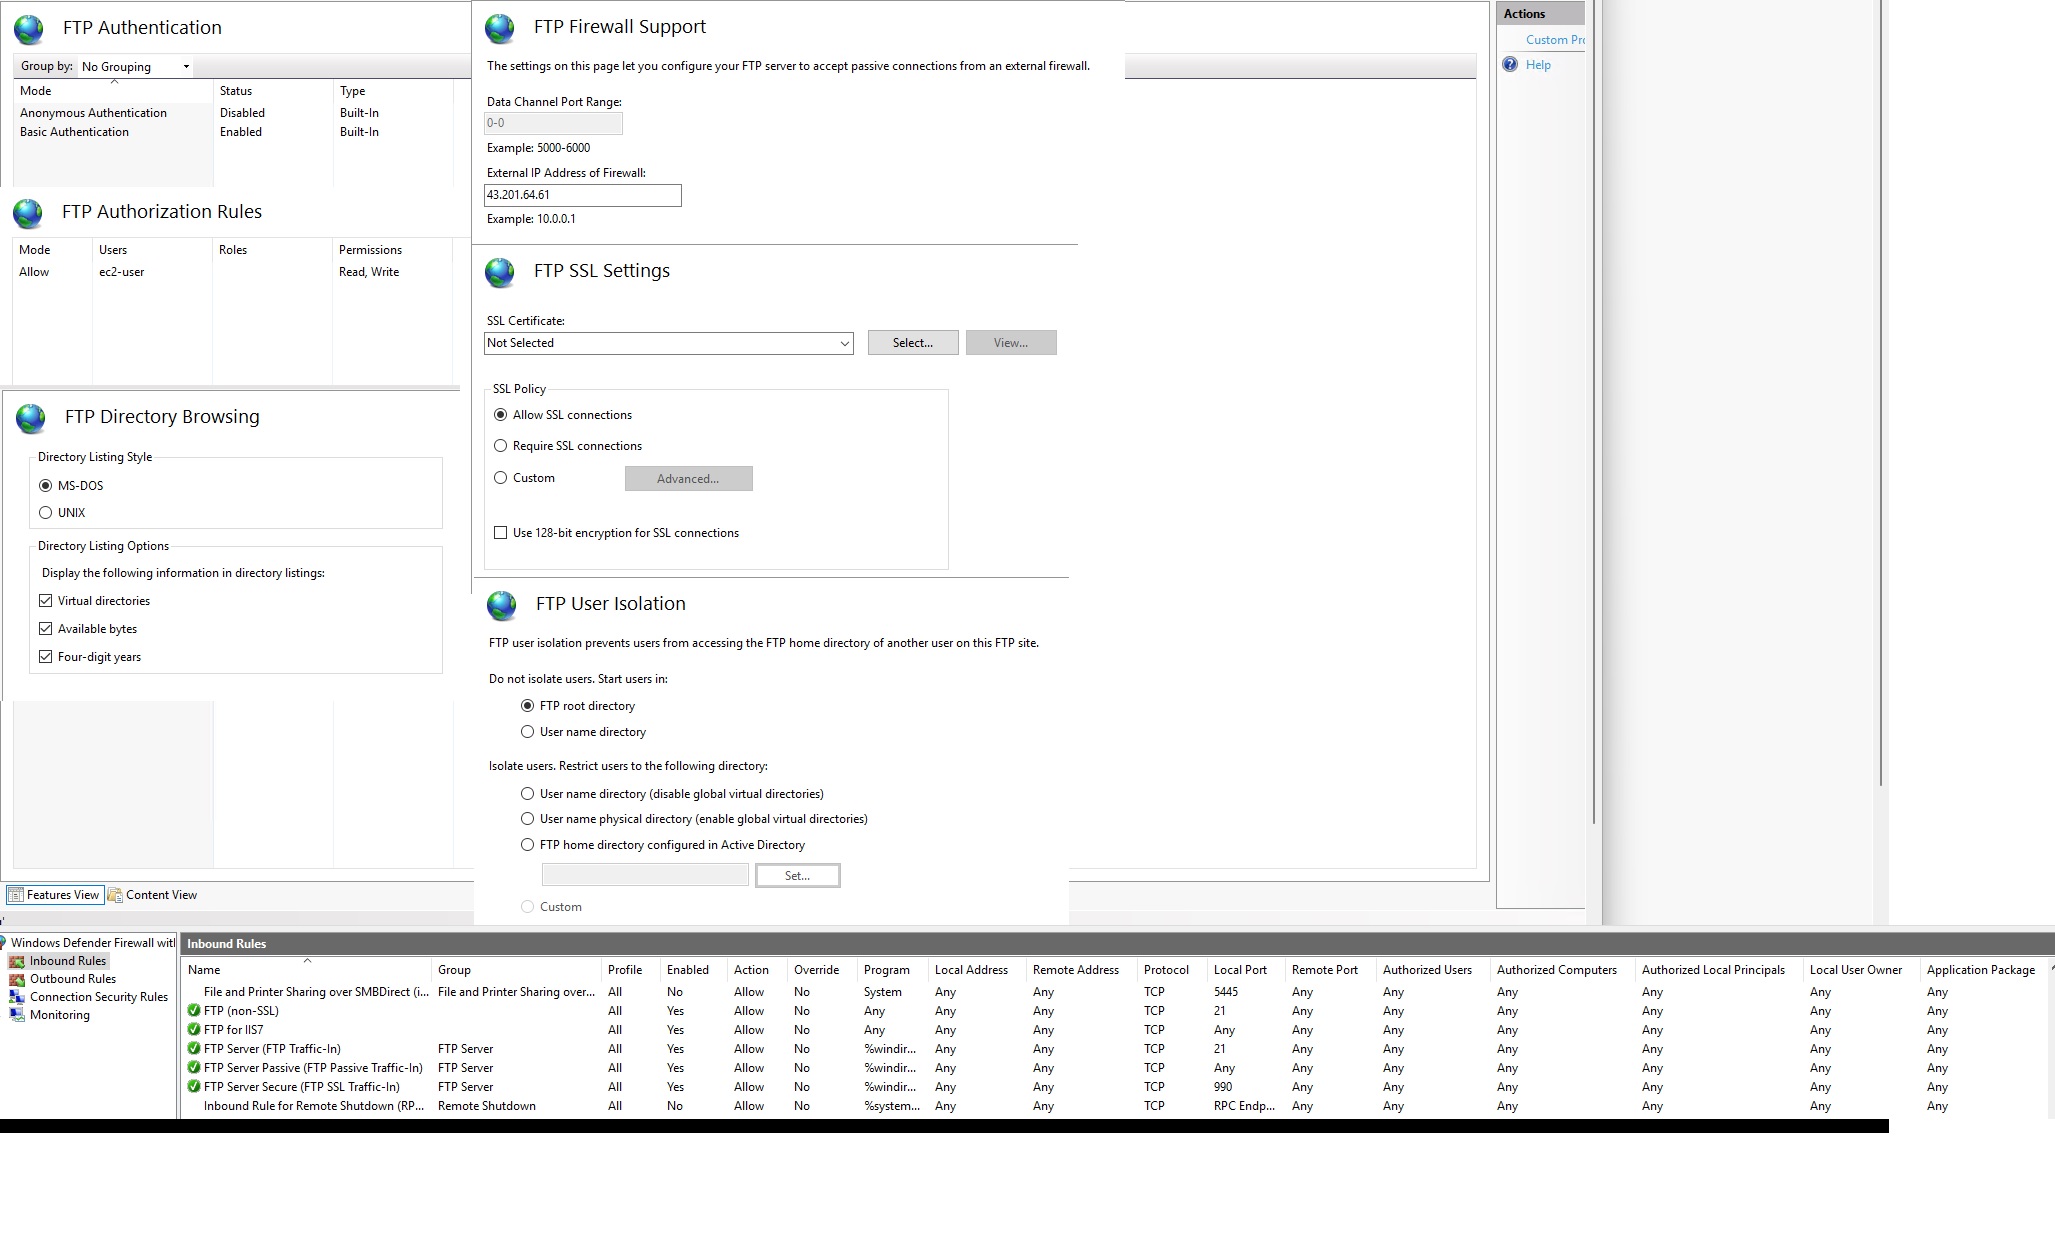2055x1241 pixels.
Task: Uncheck Available bytes listing option
Action: point(46,629)
